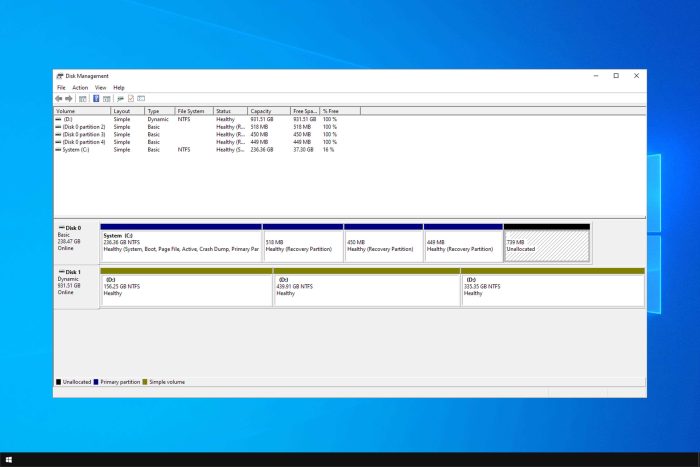Select Disk 0 partition 3 in list
This screenshot has width=700, height=467.
pos(195,134)
